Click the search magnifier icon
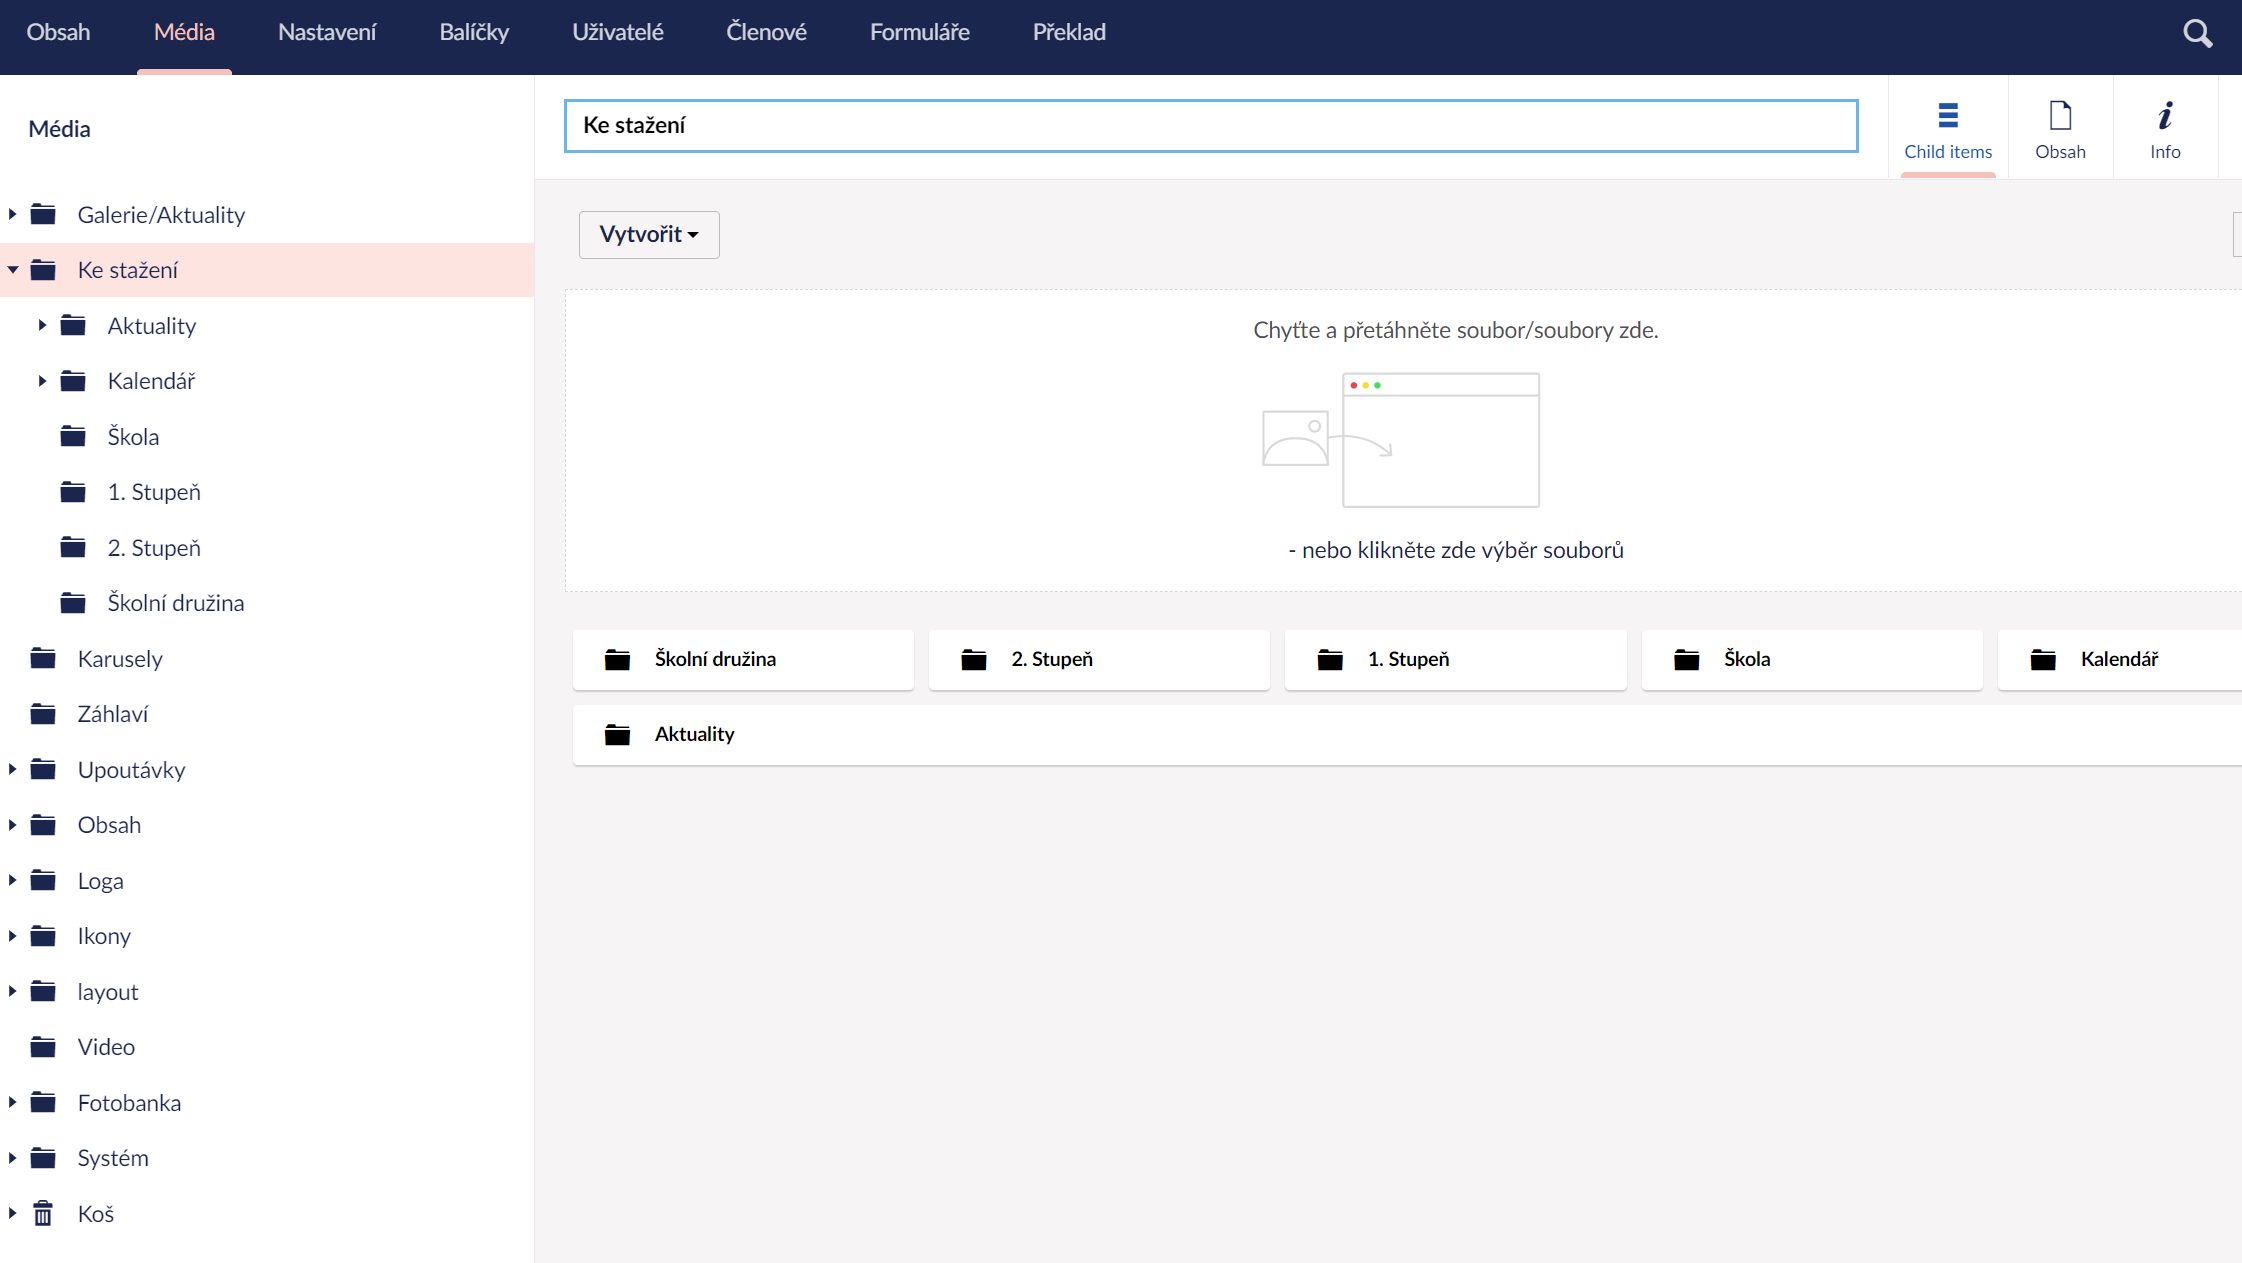 [2196, 33]
